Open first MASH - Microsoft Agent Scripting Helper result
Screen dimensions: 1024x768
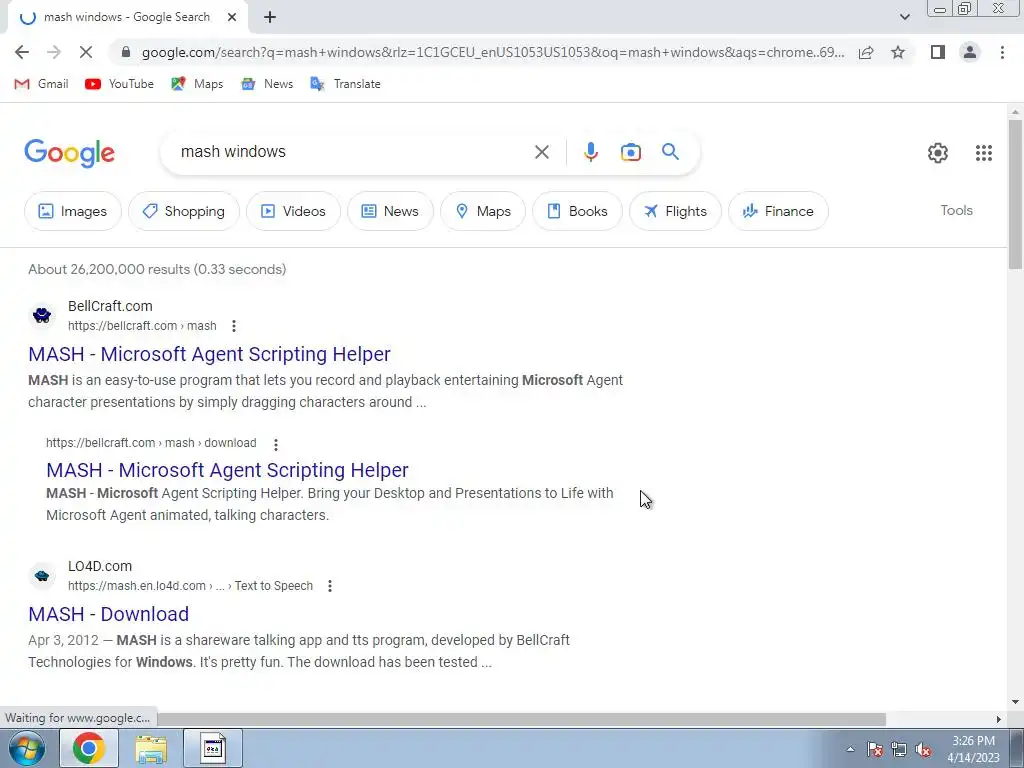coord(209,354)
